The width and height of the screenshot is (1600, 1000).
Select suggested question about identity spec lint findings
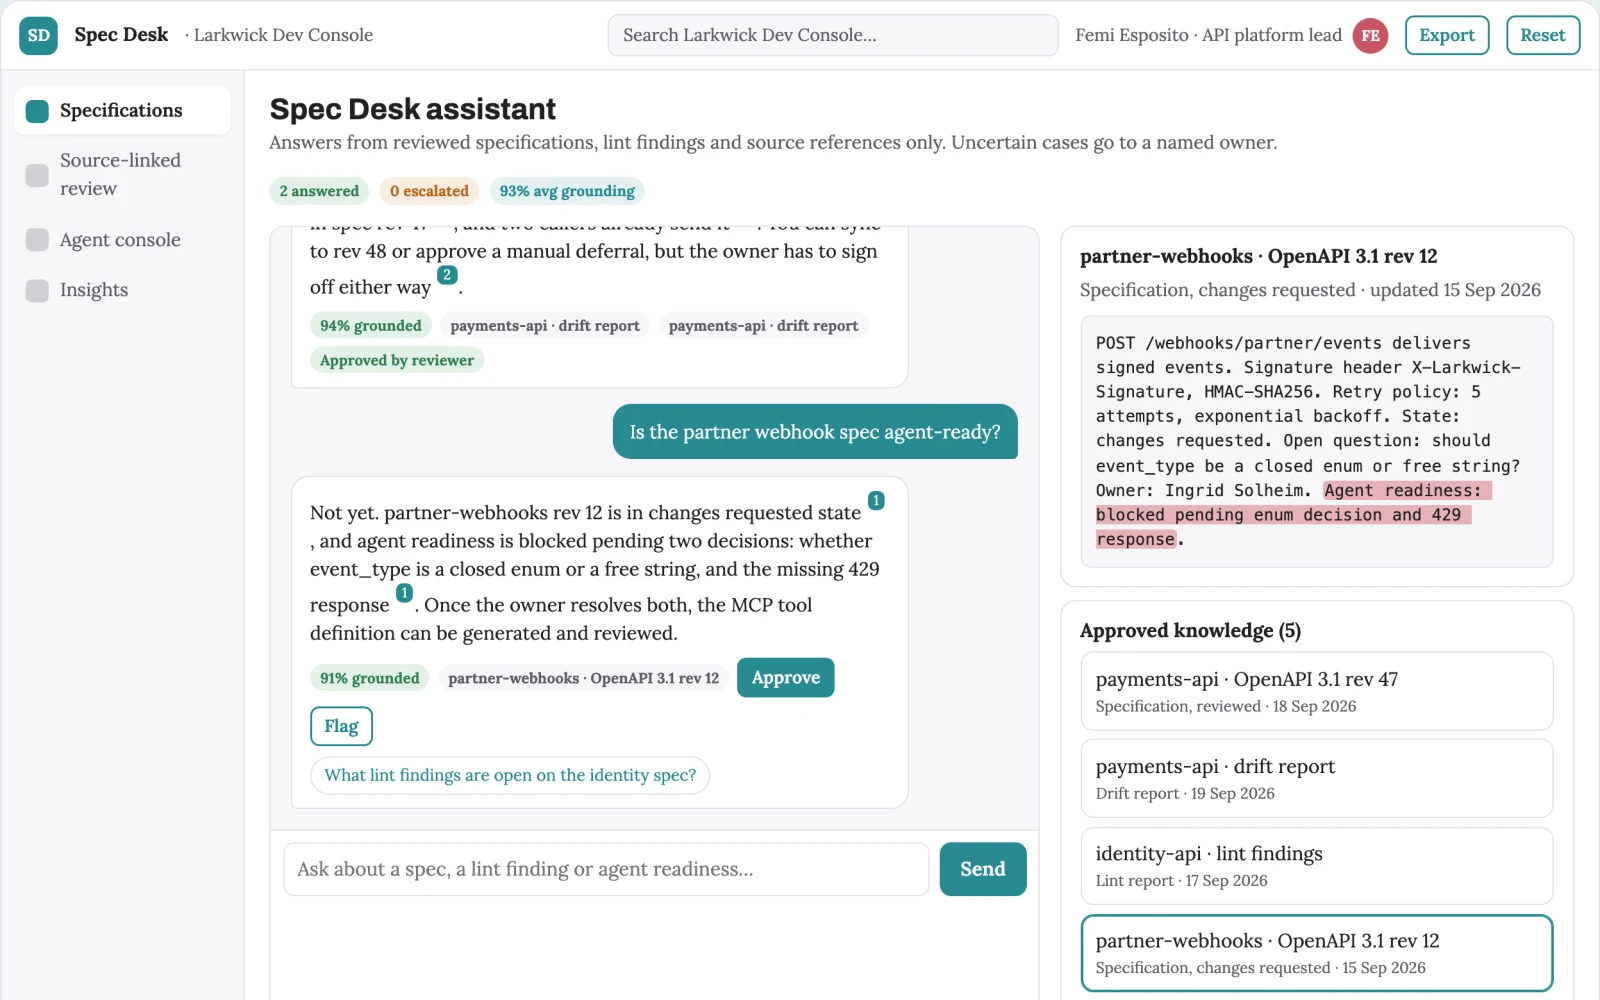pos(510,775)
